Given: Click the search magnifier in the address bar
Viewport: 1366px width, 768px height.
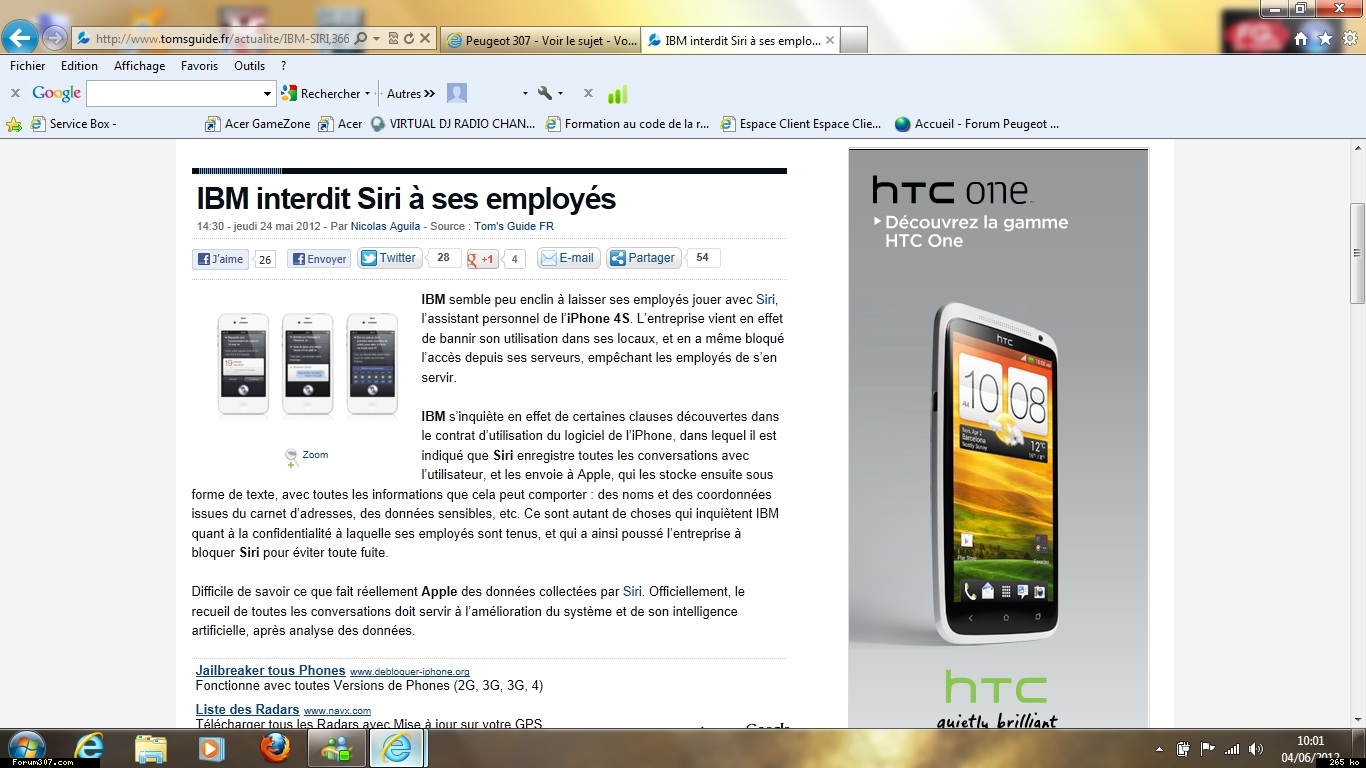Looking at the screenshot, I should pos(361,39).
